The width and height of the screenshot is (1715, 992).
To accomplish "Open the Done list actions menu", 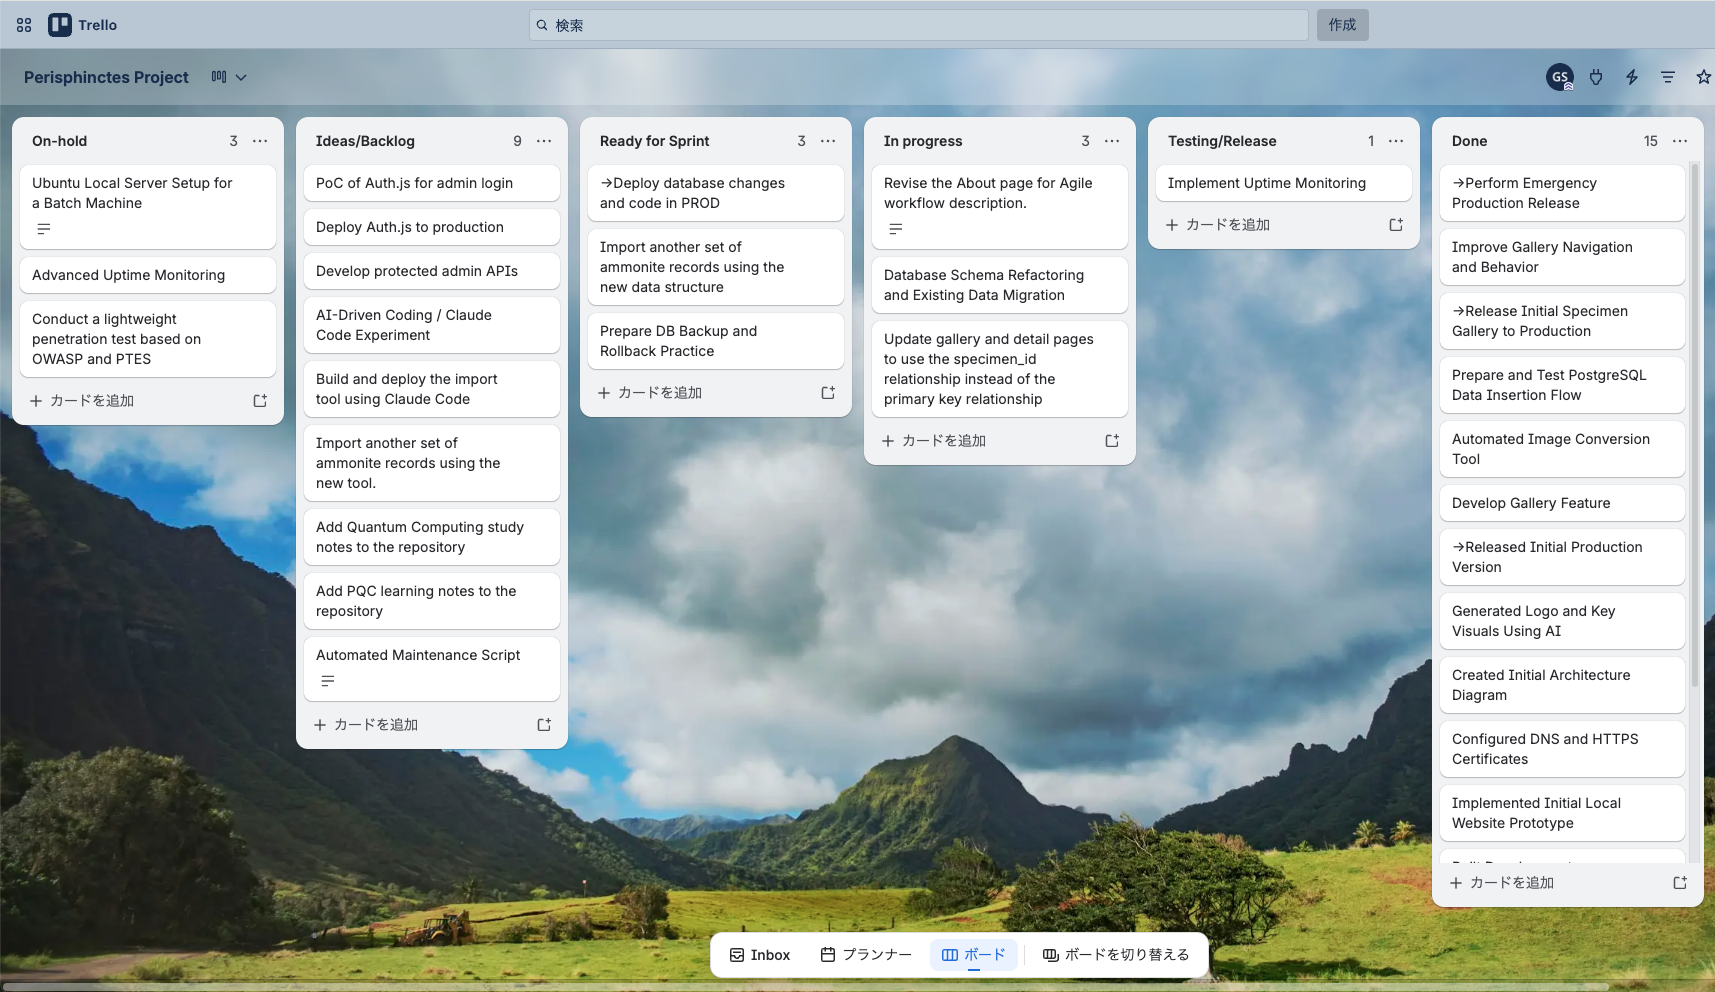I will click(1680, 141).
